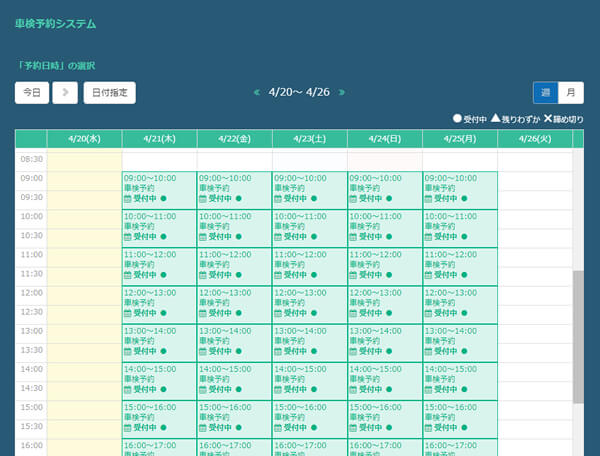The image size is (600, 456).
Task: Go to next week with » arrow
Action: (x=342, y=92)
